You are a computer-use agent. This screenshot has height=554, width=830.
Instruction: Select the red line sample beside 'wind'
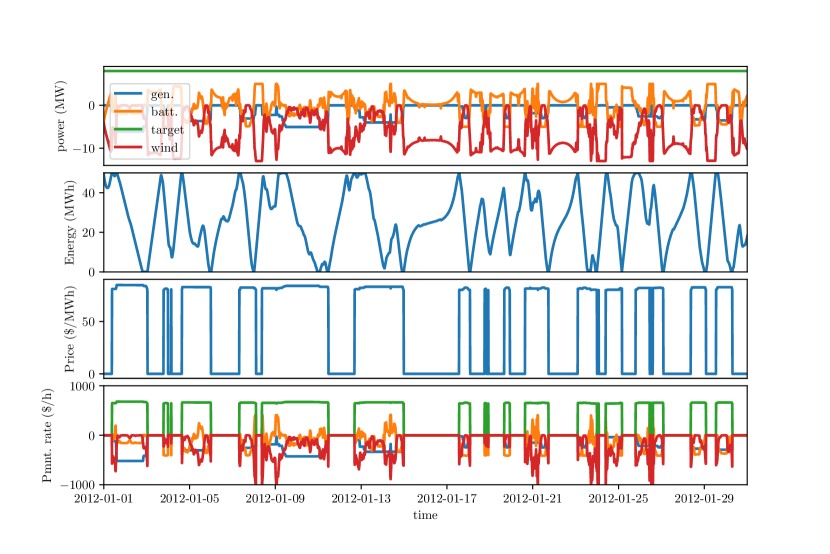pos(129,147)
